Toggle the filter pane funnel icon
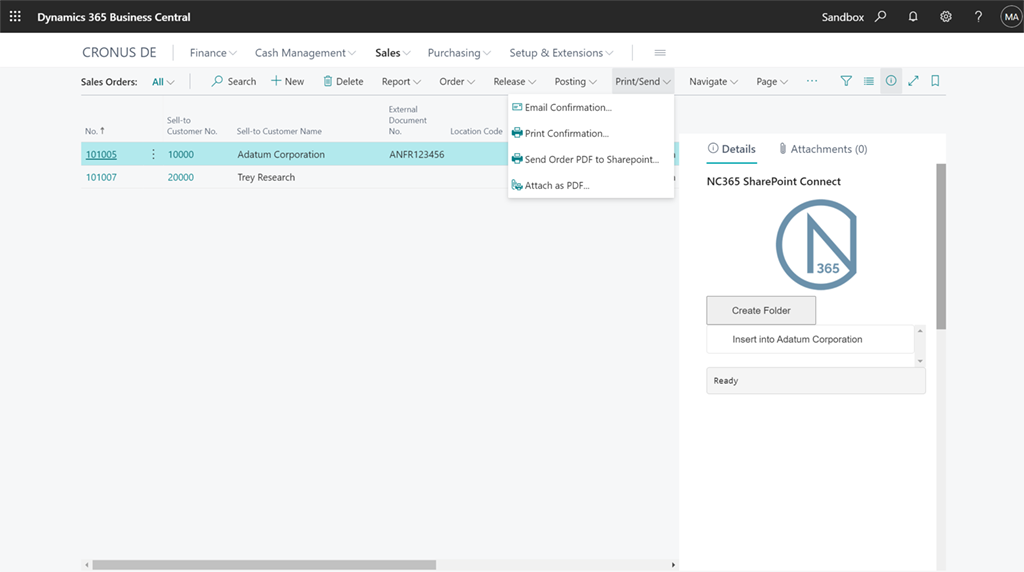This screenshot has height=572, width=1024. [x=846, y=81]
